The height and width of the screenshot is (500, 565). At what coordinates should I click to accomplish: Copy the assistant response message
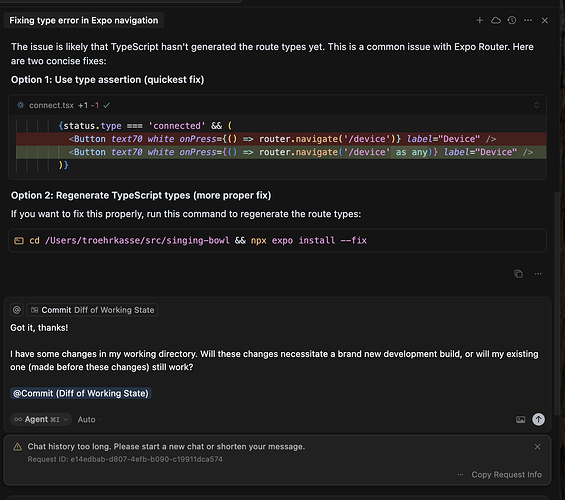[518, 274]
